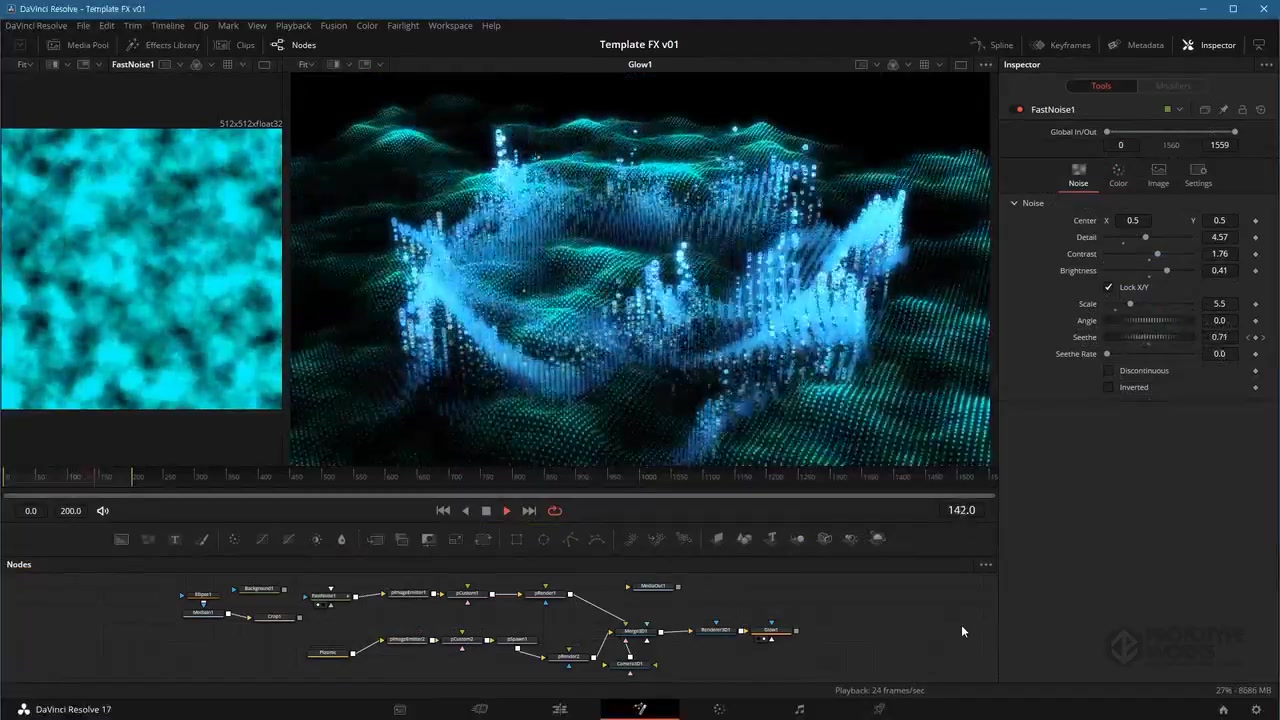Screen dimensions: 1280x720
Task: Click the Rectangle mask tool
Action: click(516, 539)
